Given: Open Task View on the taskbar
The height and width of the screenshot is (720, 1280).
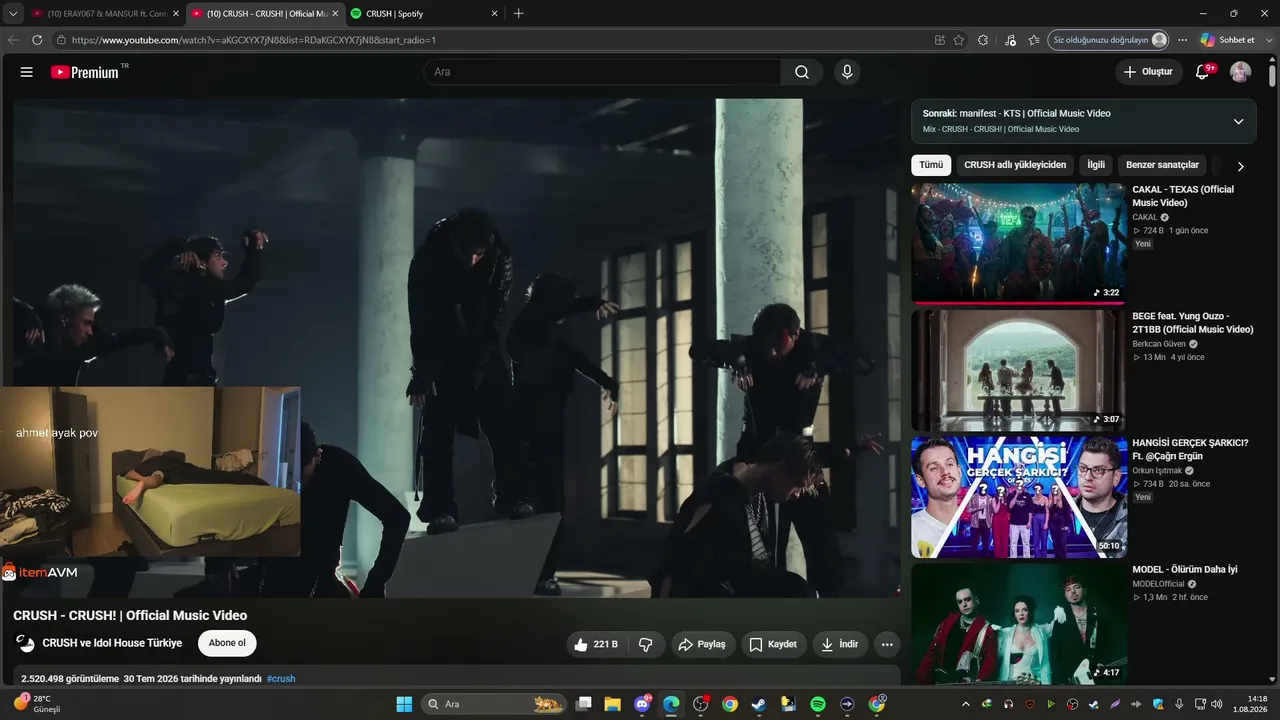Looking at the screenshot, I should tap(584, 704).
